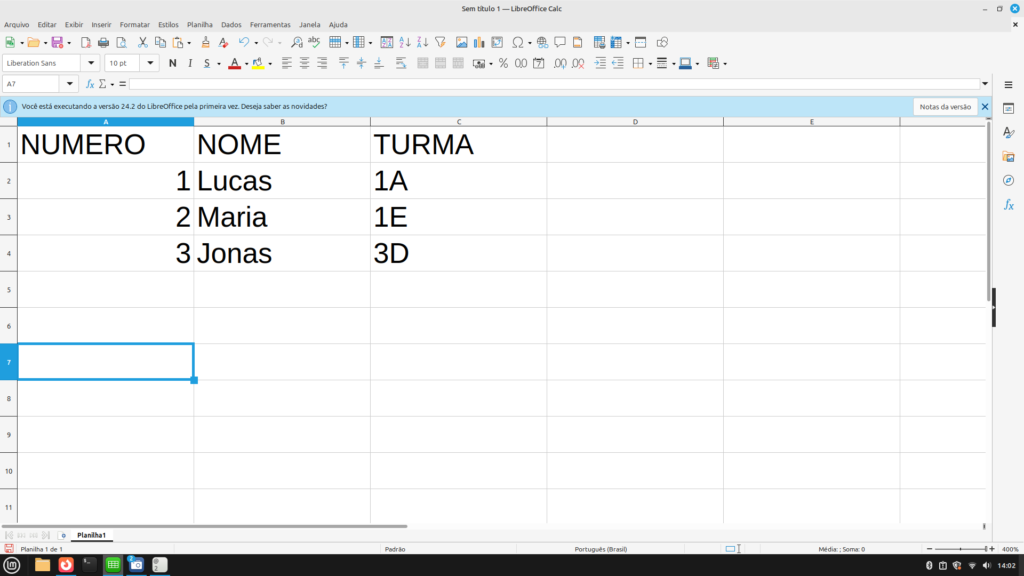This screenshot has width=1024, height=576.
Task: Click the AutoFilter funnel icon
Action: [439, 43]
